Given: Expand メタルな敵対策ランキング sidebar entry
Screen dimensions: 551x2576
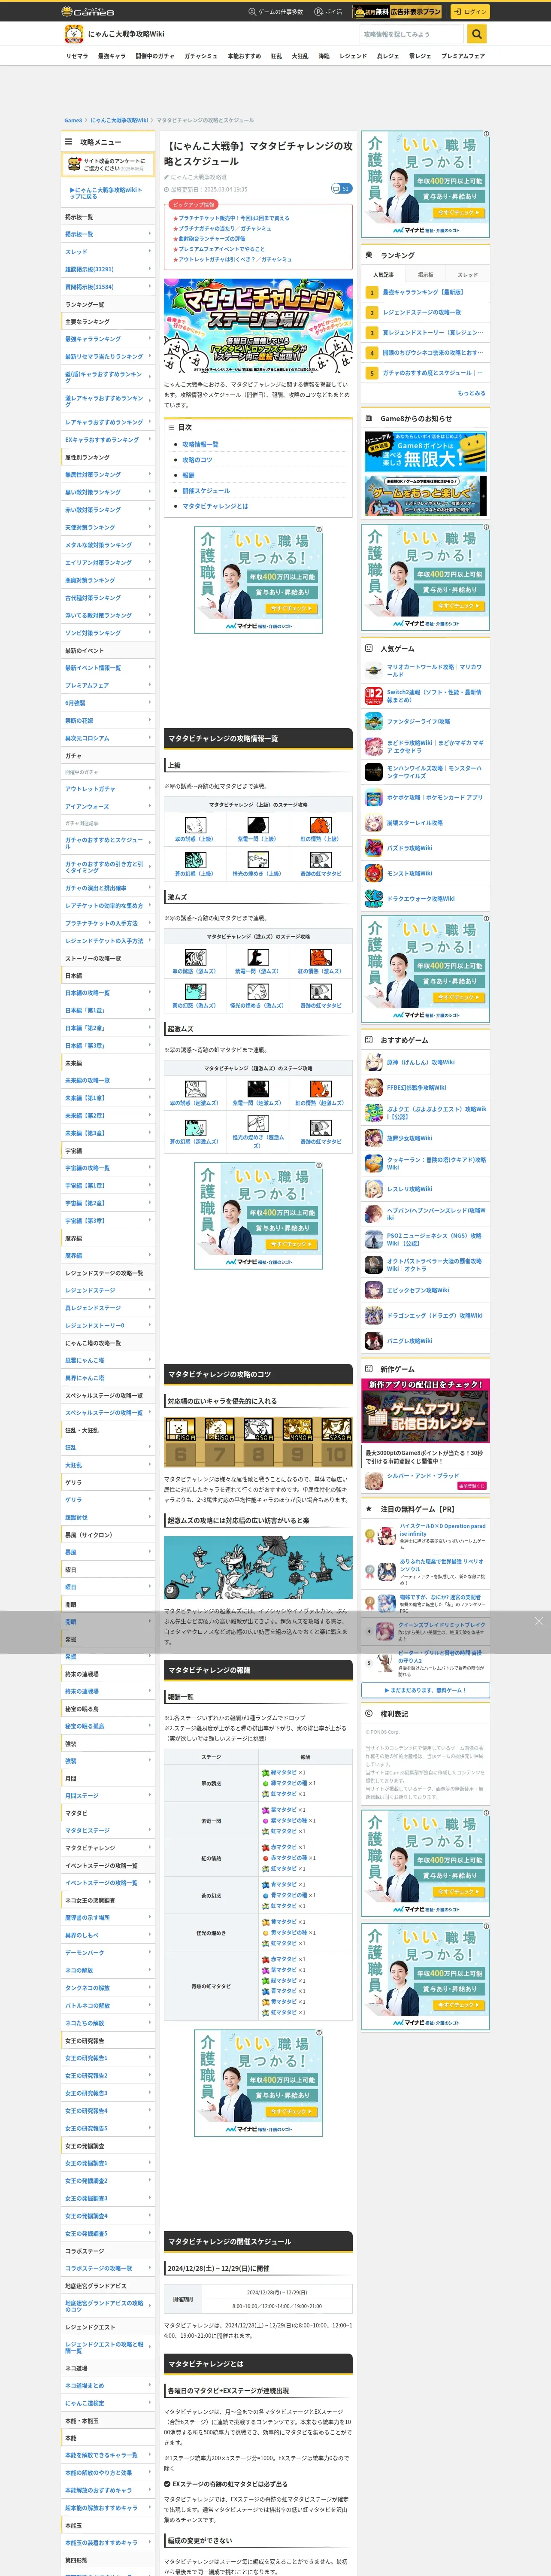Looking at the screenshot, I should (109, 545).
